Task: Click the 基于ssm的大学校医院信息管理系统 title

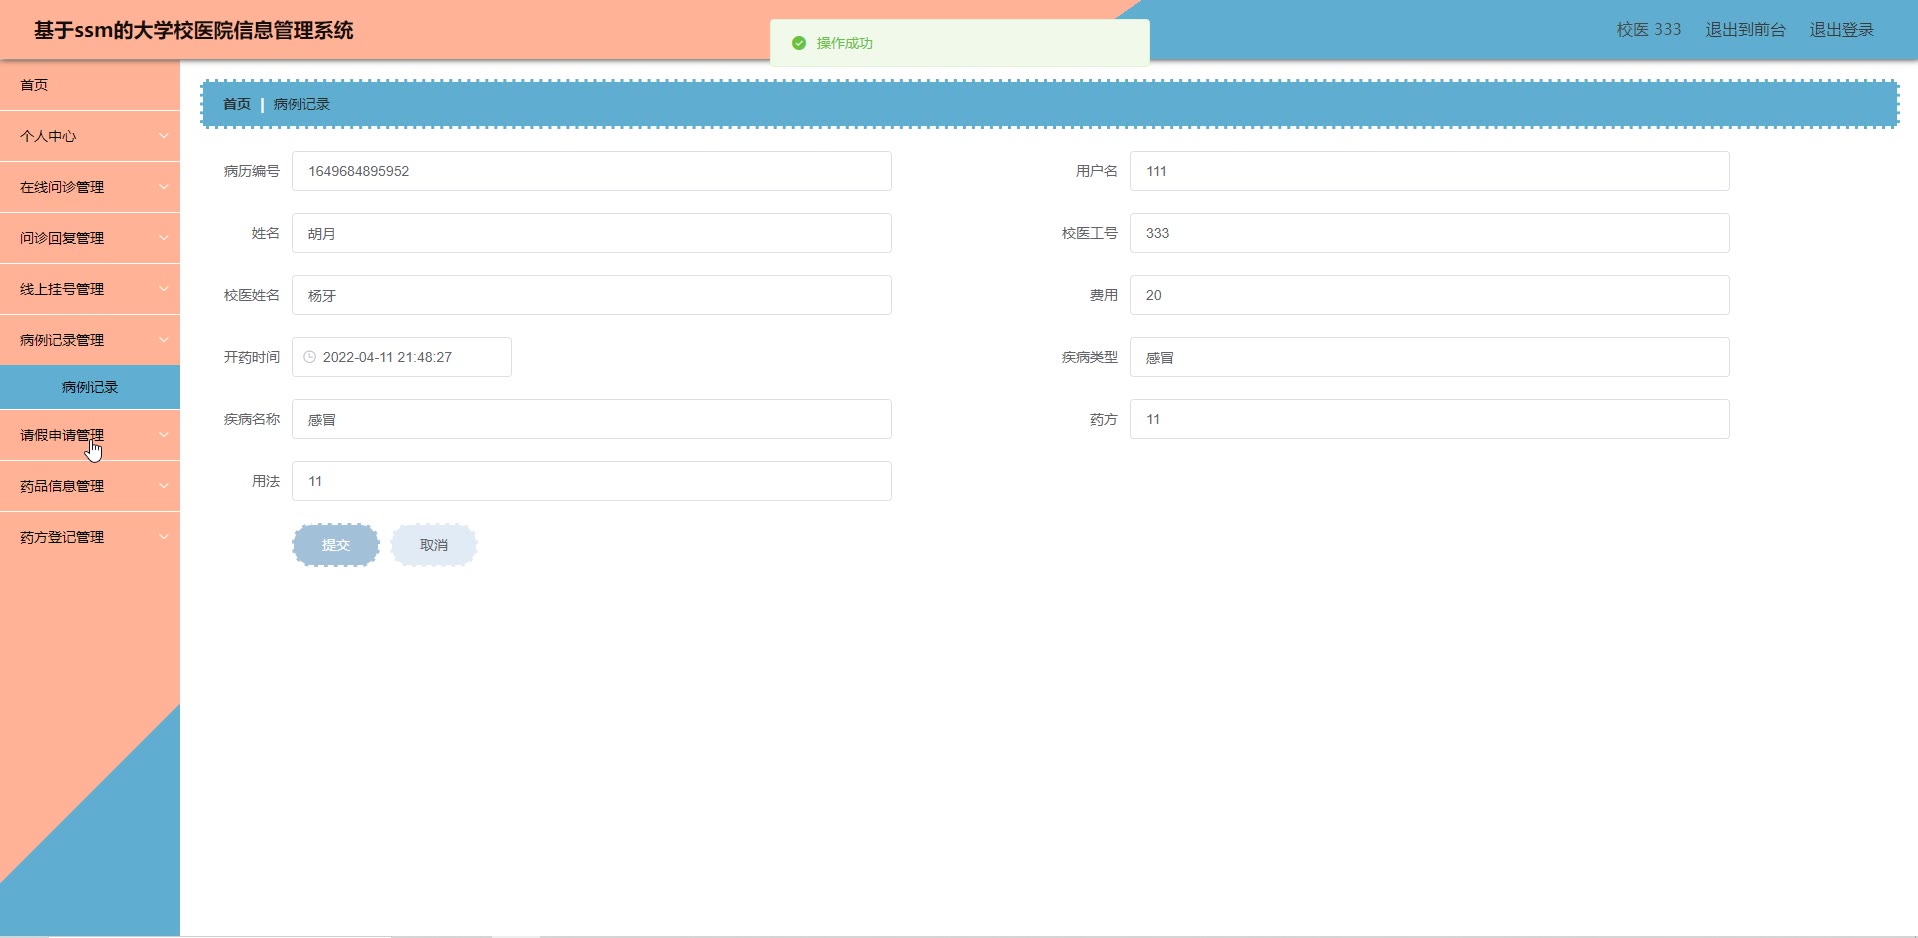Action: coord(194,30)
